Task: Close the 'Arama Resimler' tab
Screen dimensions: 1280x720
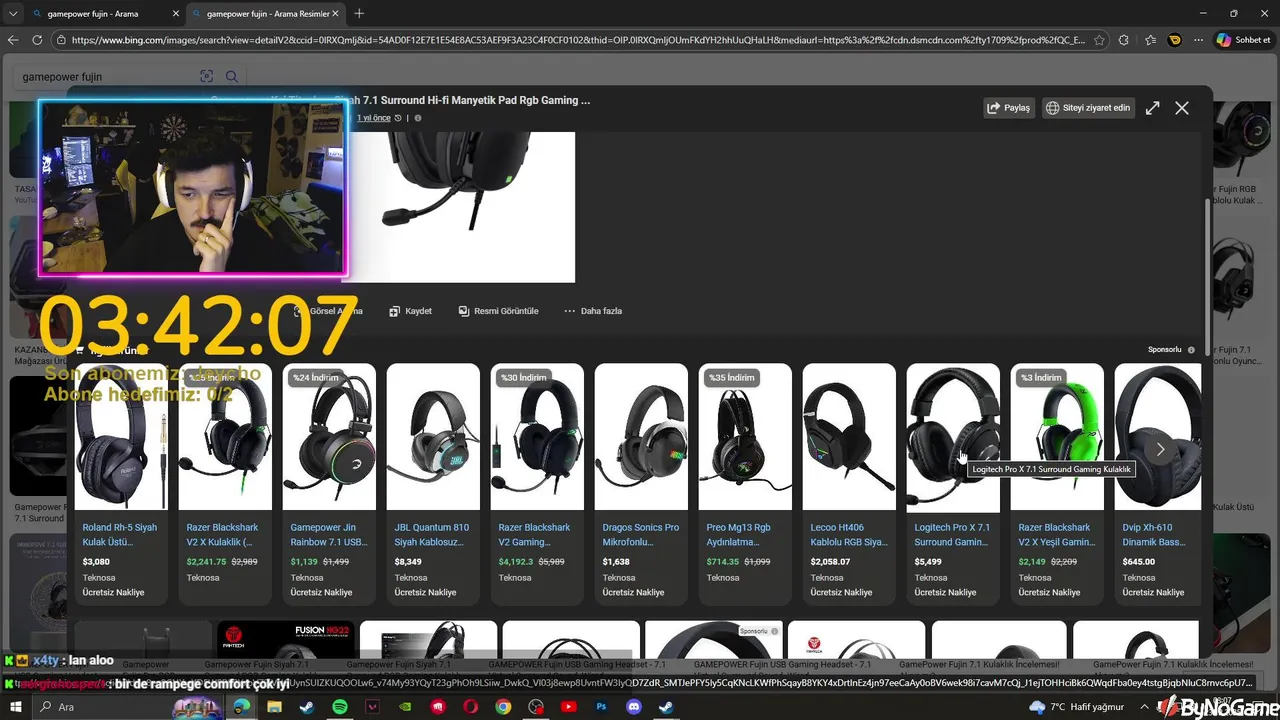Action: (x=335, y=14)
